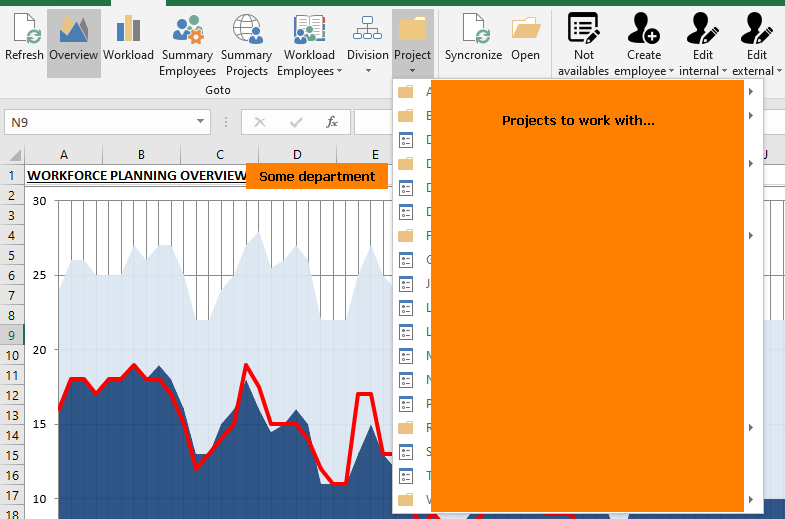Go to the Workload sheet
This screenshot has height=519, width=785.
point(128,29)
